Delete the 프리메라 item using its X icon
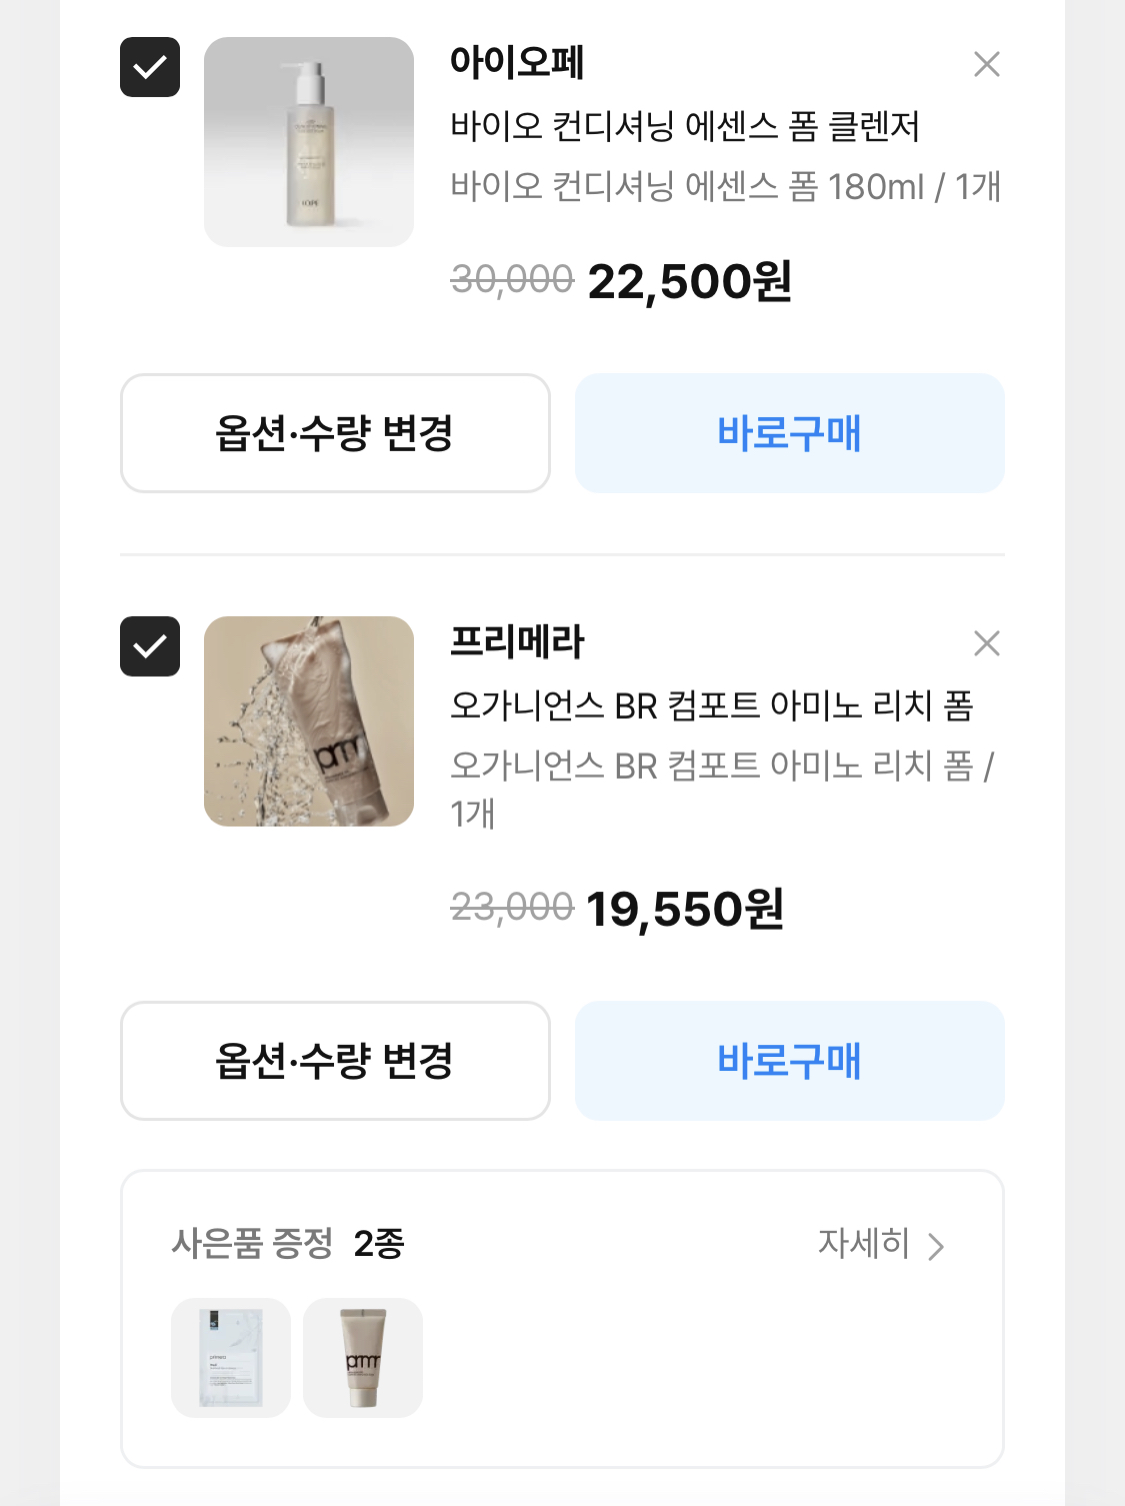 pos(986,643)
